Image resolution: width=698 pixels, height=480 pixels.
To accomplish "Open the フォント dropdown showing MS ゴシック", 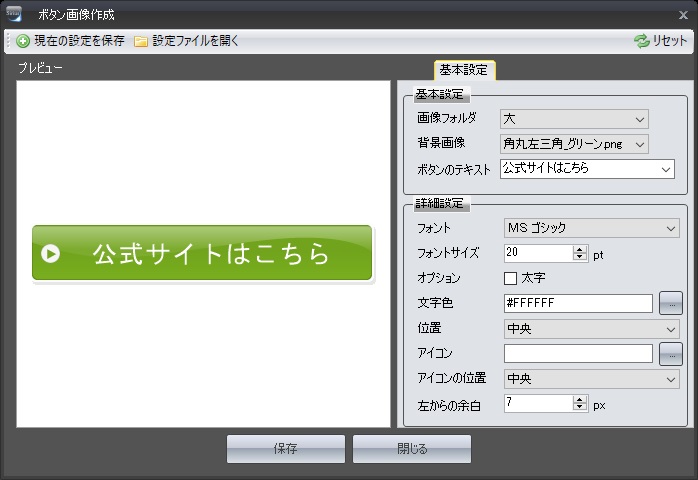I will (x=592, y=229).
